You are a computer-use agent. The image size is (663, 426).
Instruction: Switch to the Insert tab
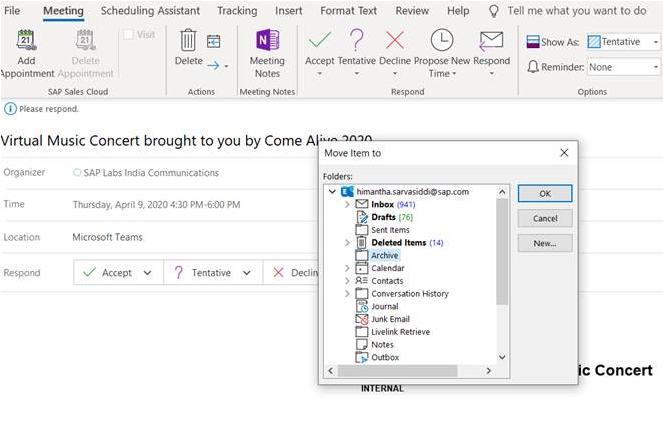288,11
